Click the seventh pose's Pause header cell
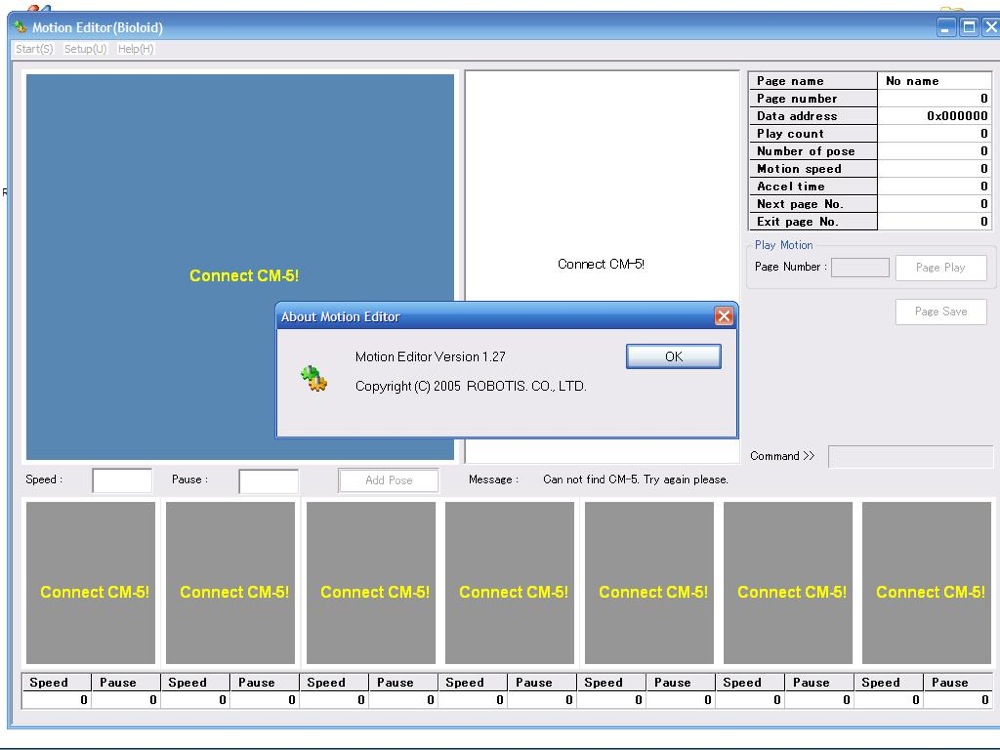Image resolution: width=1000 pixels, height=750 pixels. (x=958, y=682)
